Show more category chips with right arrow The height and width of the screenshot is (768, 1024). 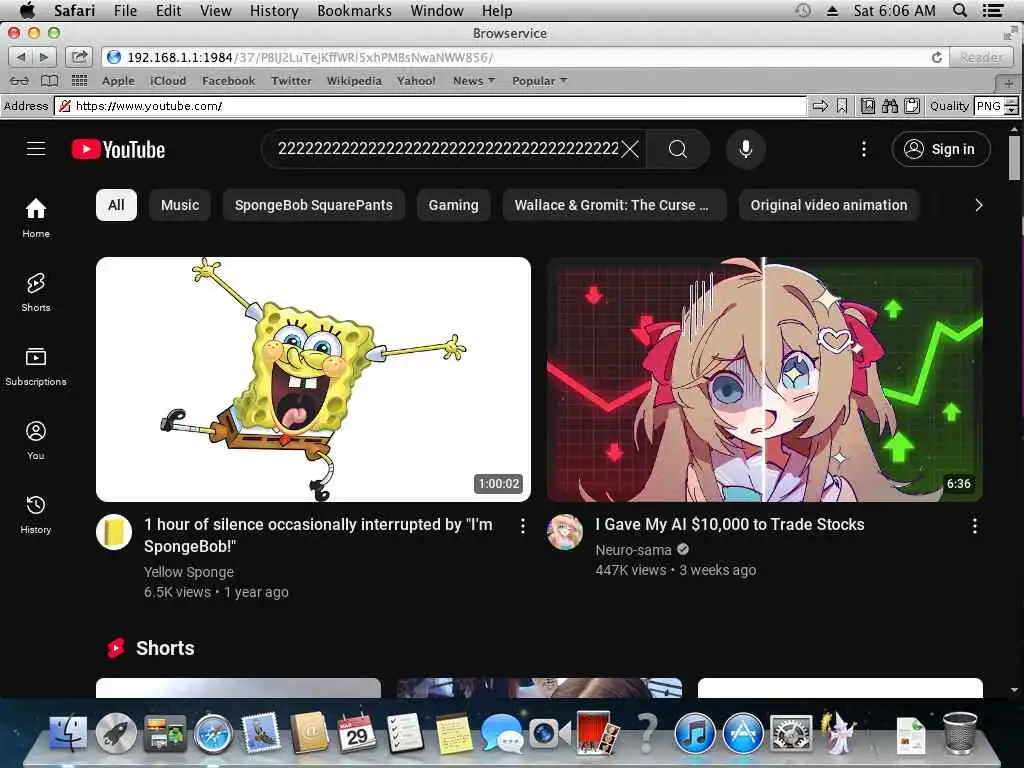[978, 205]
